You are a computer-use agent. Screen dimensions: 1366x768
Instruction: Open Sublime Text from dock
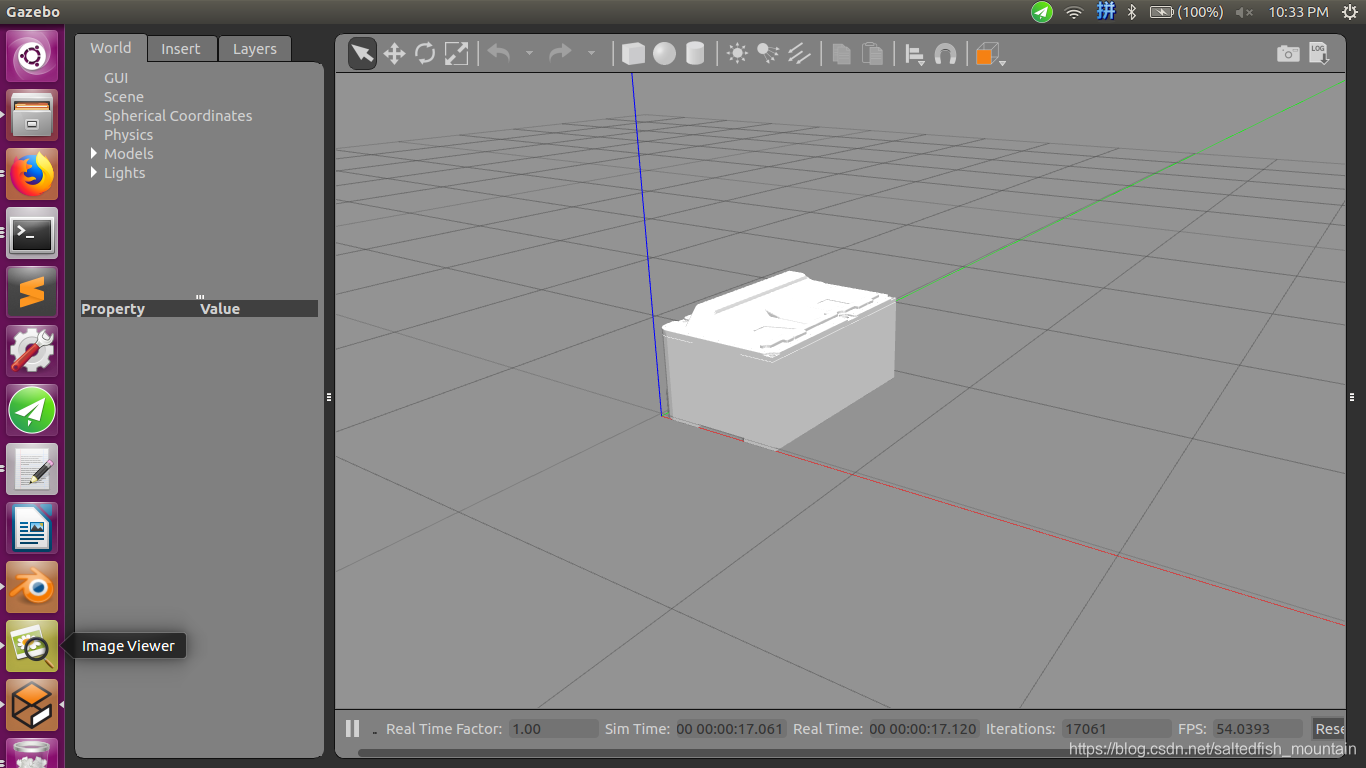pyautogui.click(x=32, y=292)
